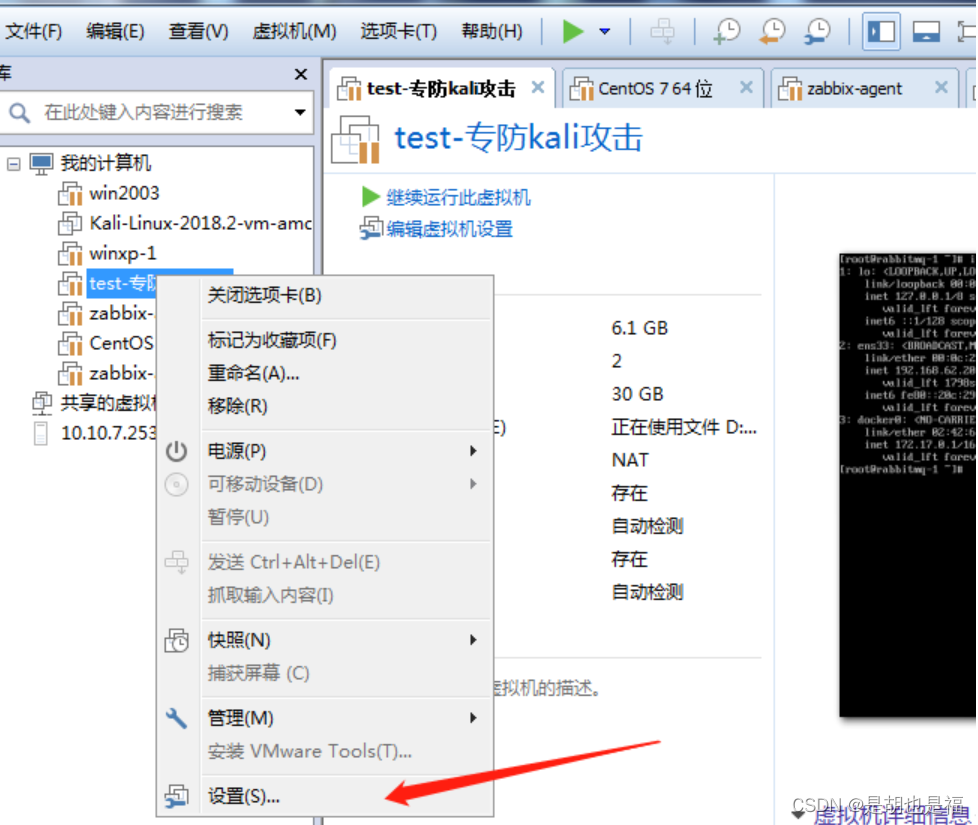The width and height of the screenshot is (978, 825).
Task: Expand the 管理(M) submenu
Action: 347,718
